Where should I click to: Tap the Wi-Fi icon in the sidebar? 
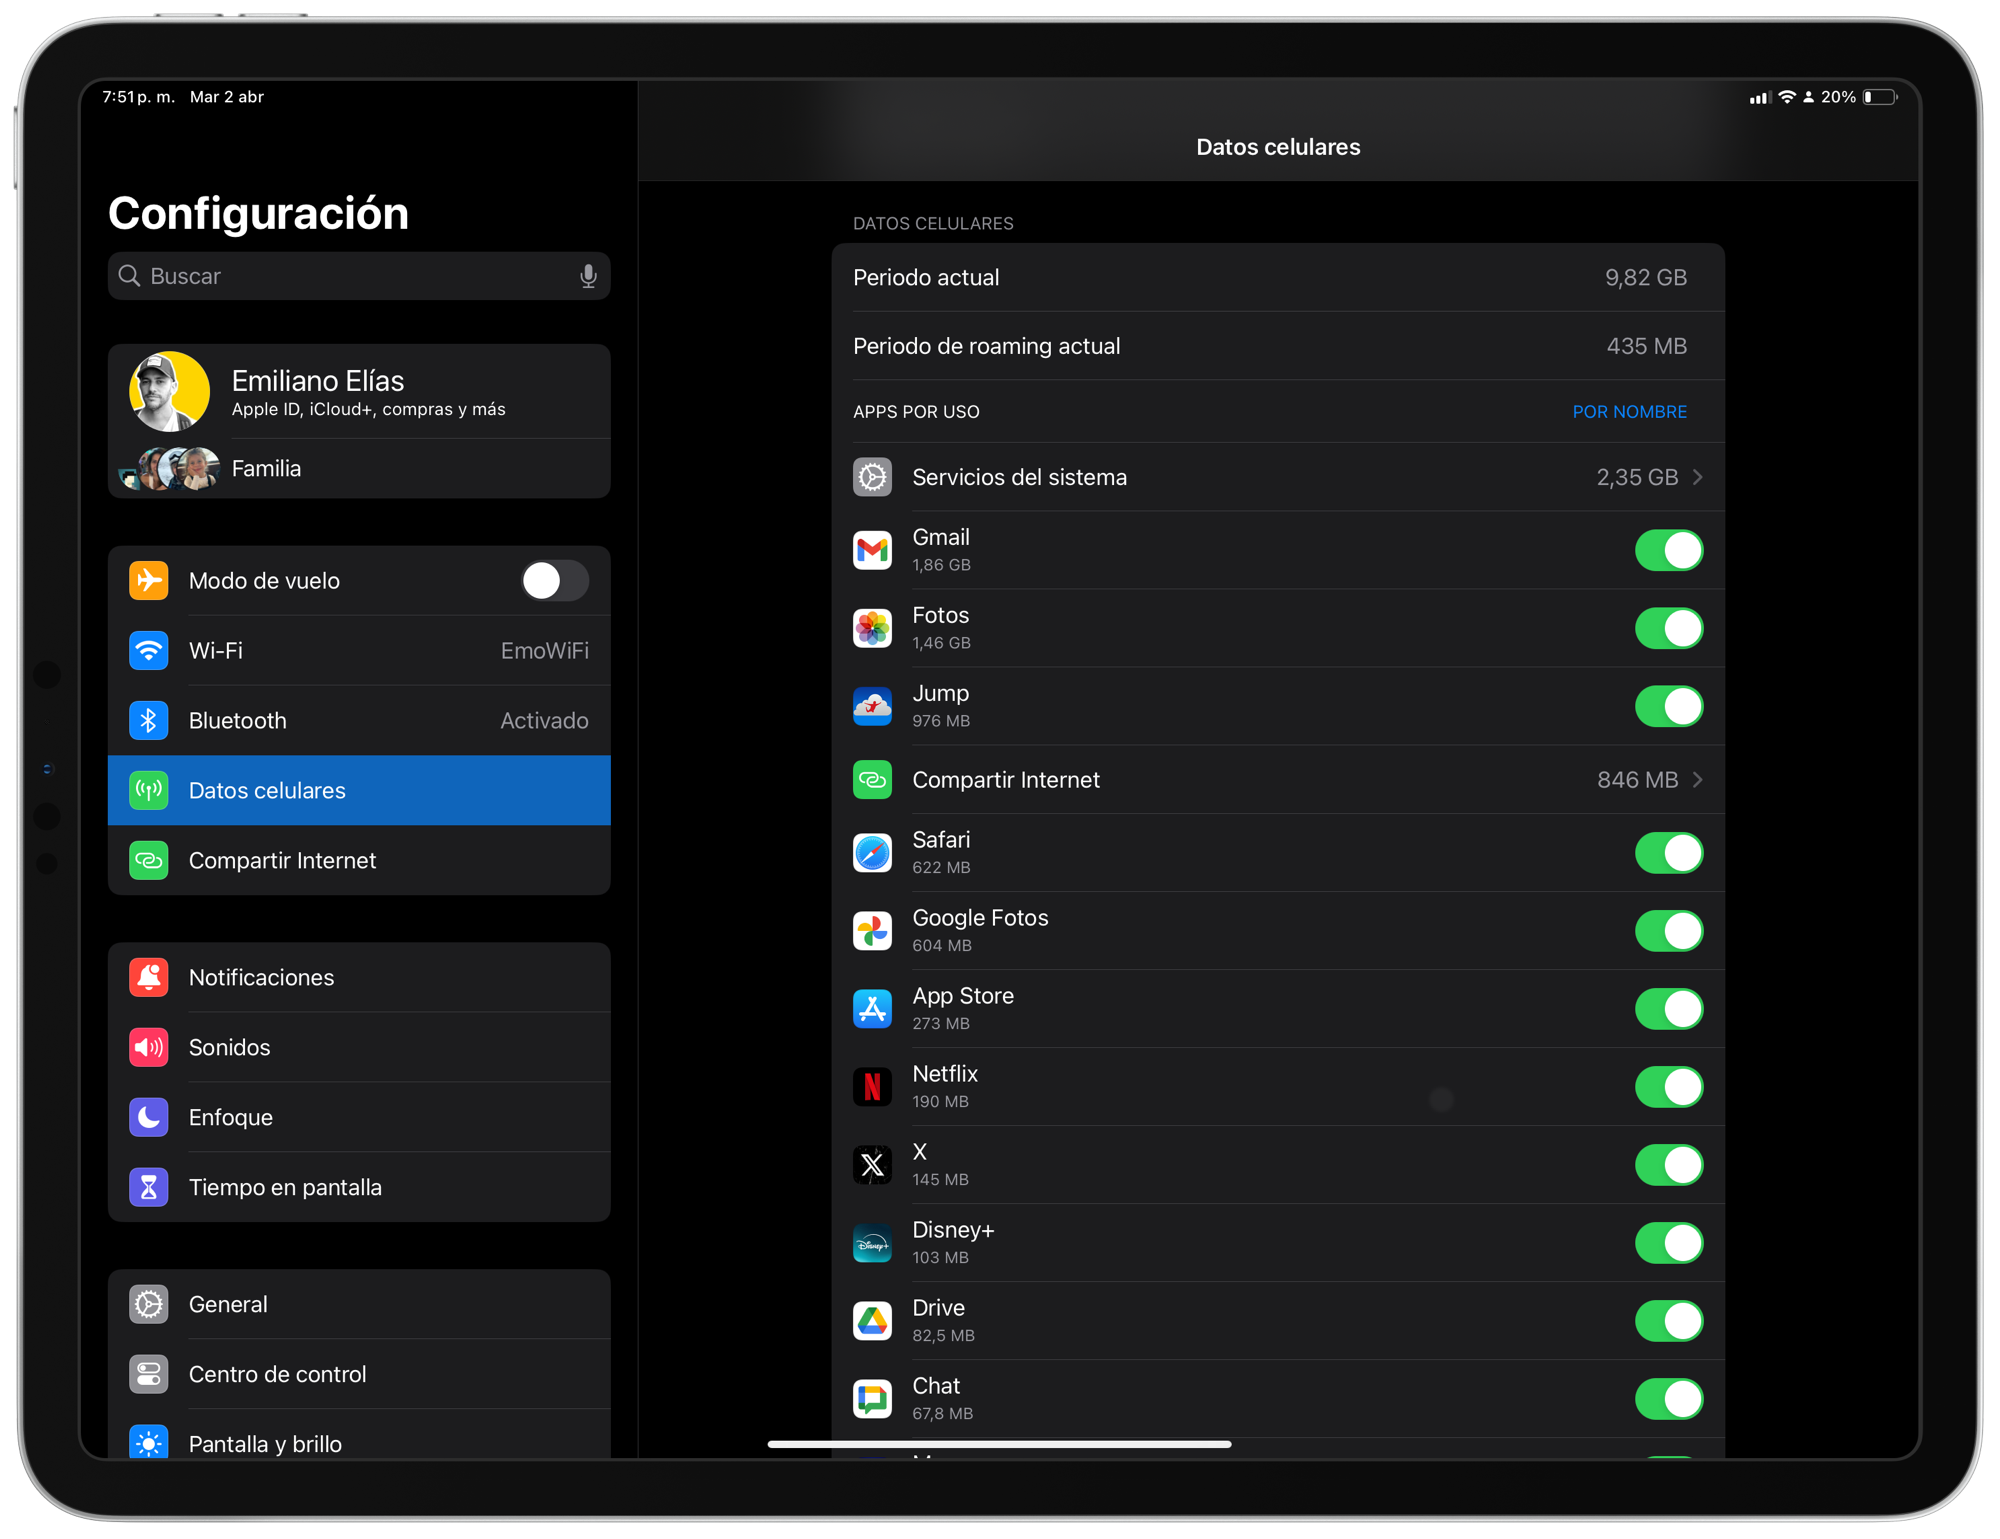(x=149, y=651)
